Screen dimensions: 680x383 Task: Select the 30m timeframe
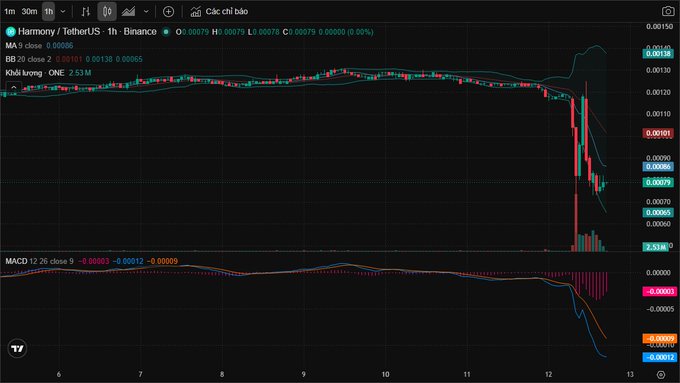29,12
